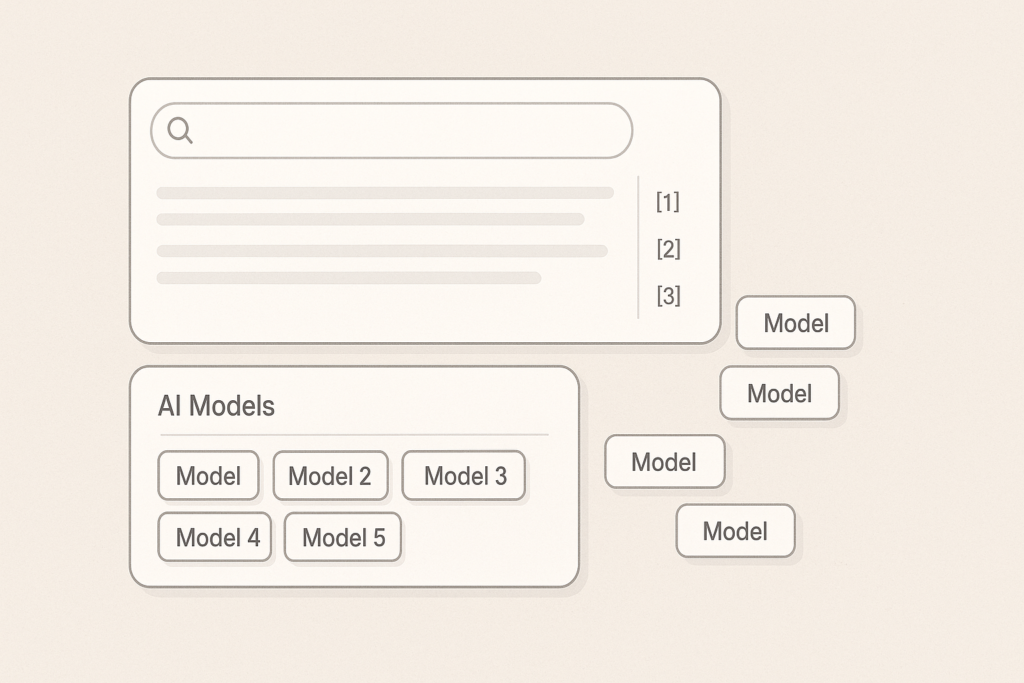Viewport: 1024px width, 683px height.
Task: Select the Model 2 chip
Action: point(330,475)
